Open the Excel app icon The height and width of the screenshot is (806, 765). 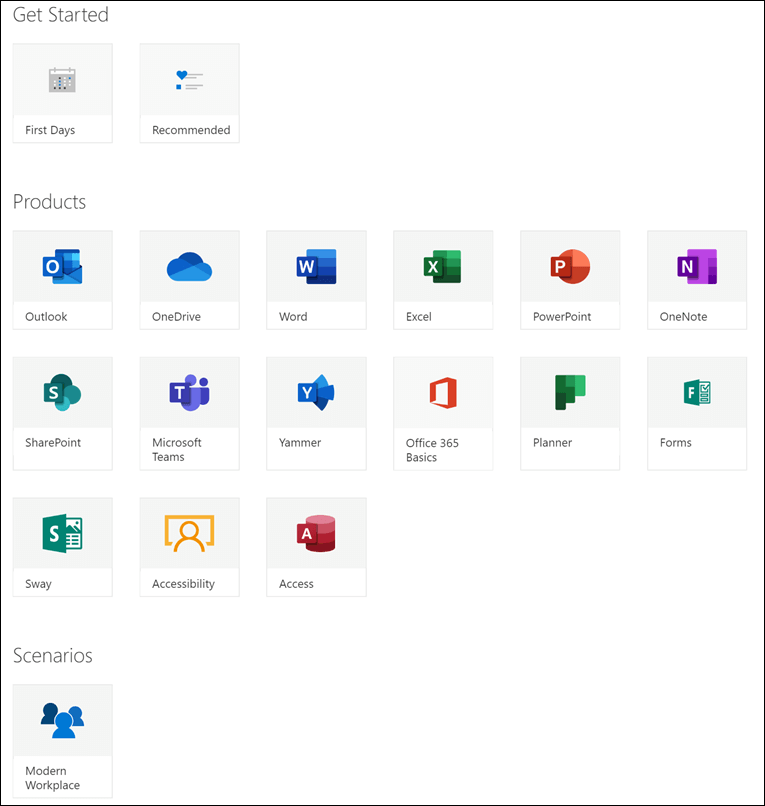pos(443,267)
